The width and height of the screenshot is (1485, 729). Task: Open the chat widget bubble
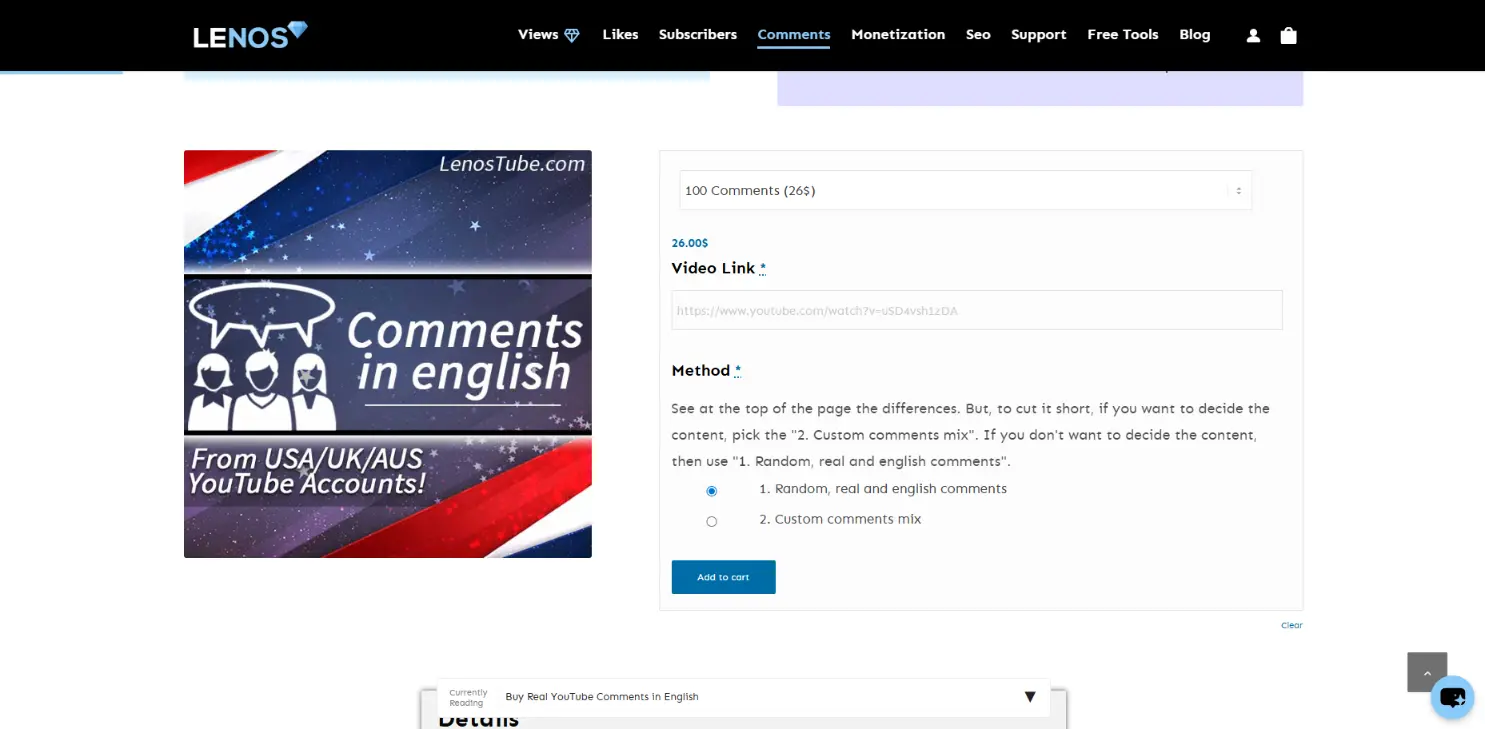coord(1452,697)
